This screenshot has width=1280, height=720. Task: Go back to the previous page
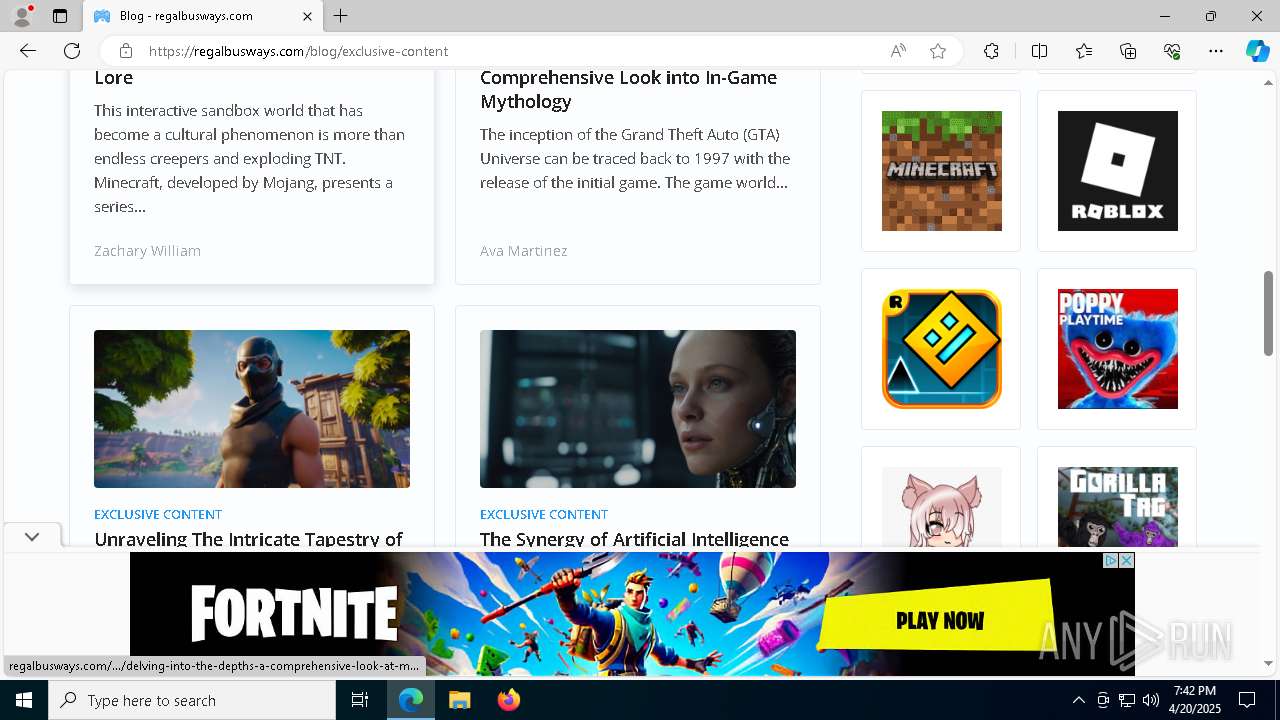click(28, 51)
